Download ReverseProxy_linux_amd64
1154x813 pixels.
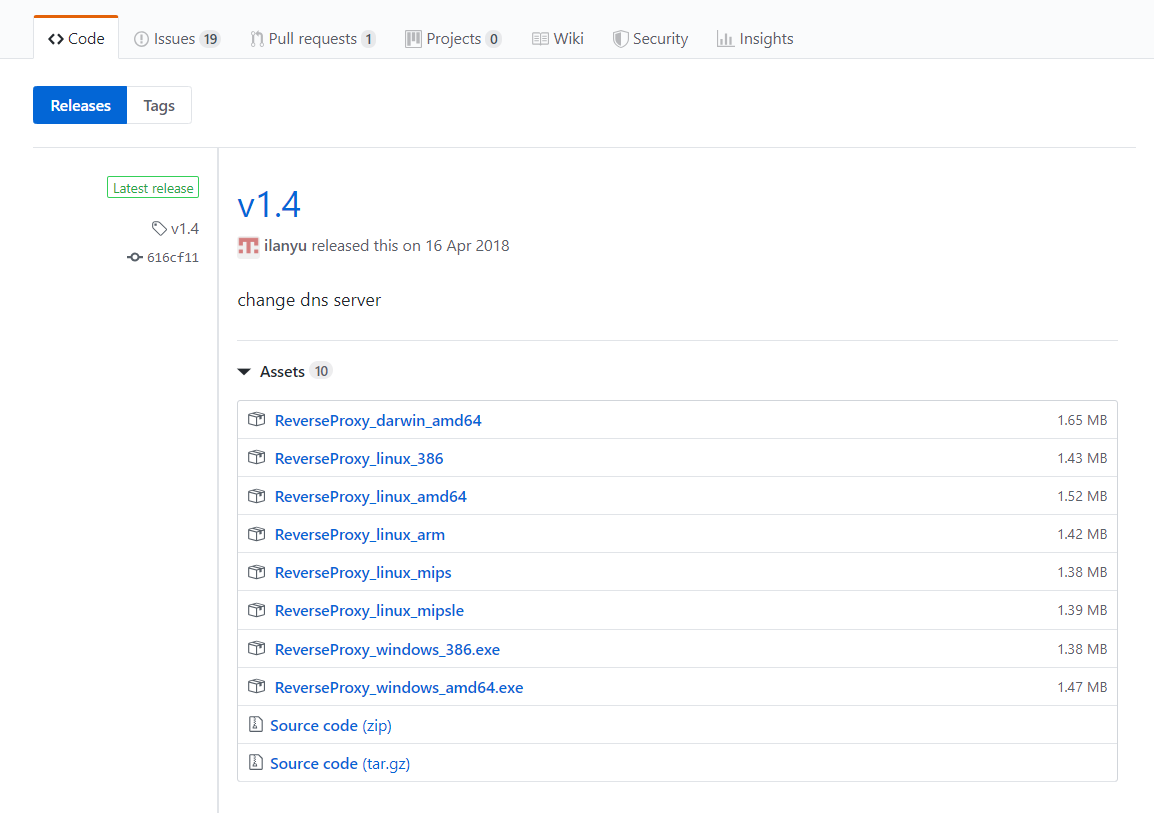pyautogui.click(x=370, y=497)
